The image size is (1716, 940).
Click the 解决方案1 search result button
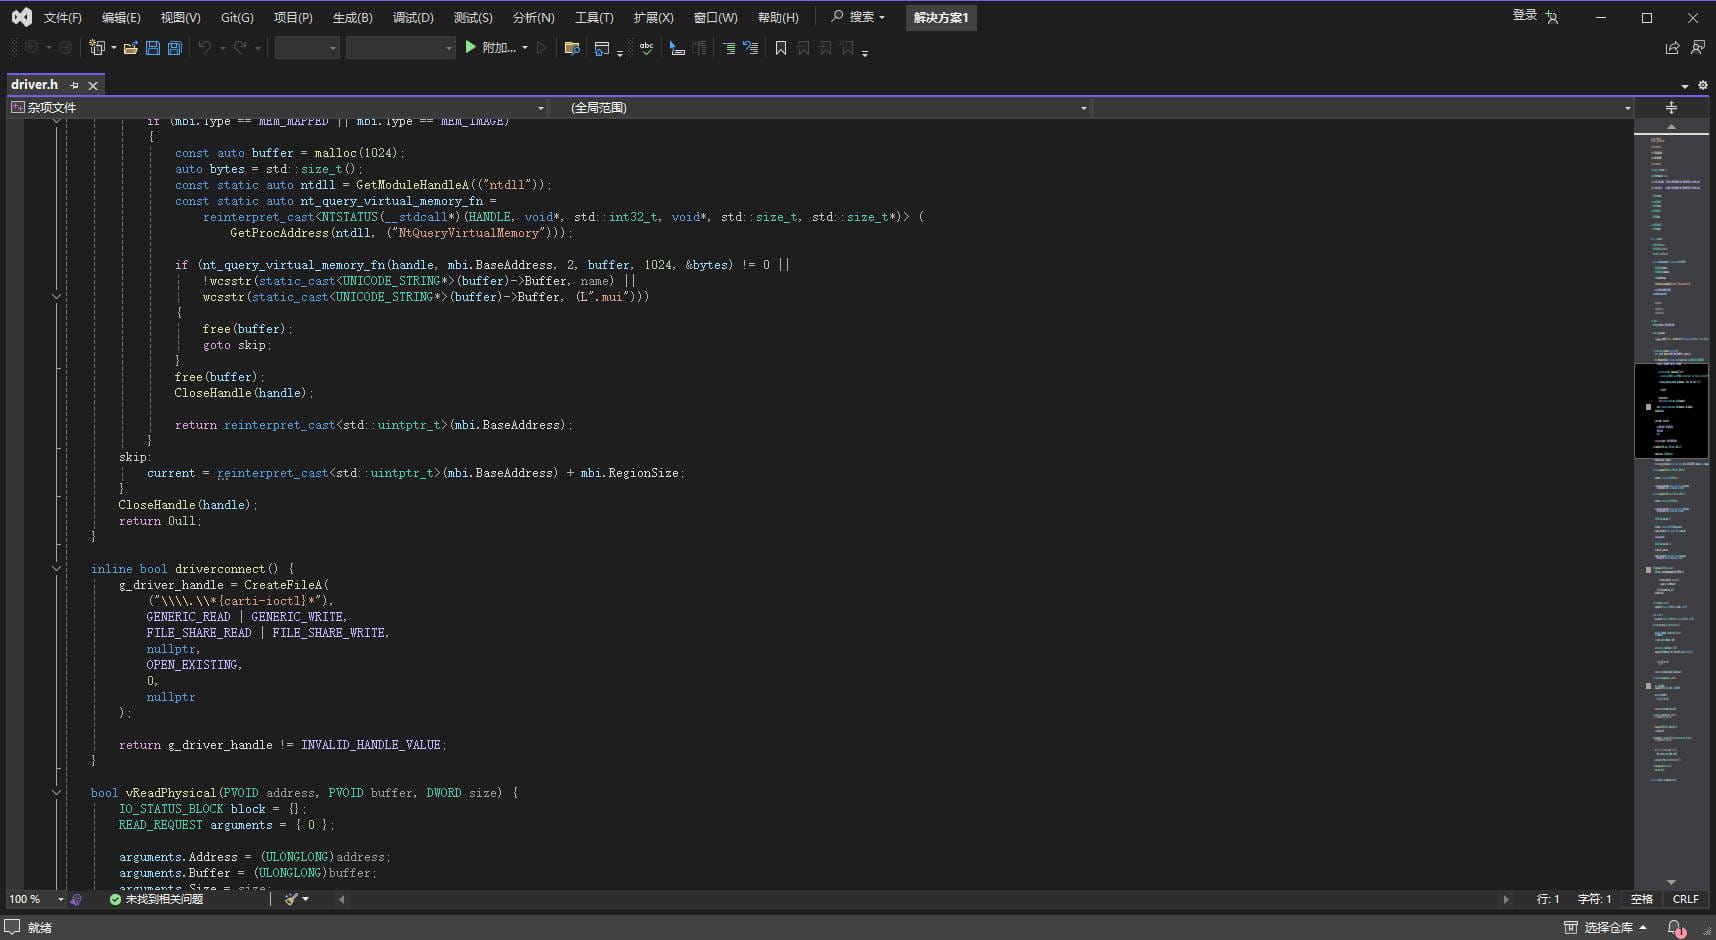click(940, 17)
